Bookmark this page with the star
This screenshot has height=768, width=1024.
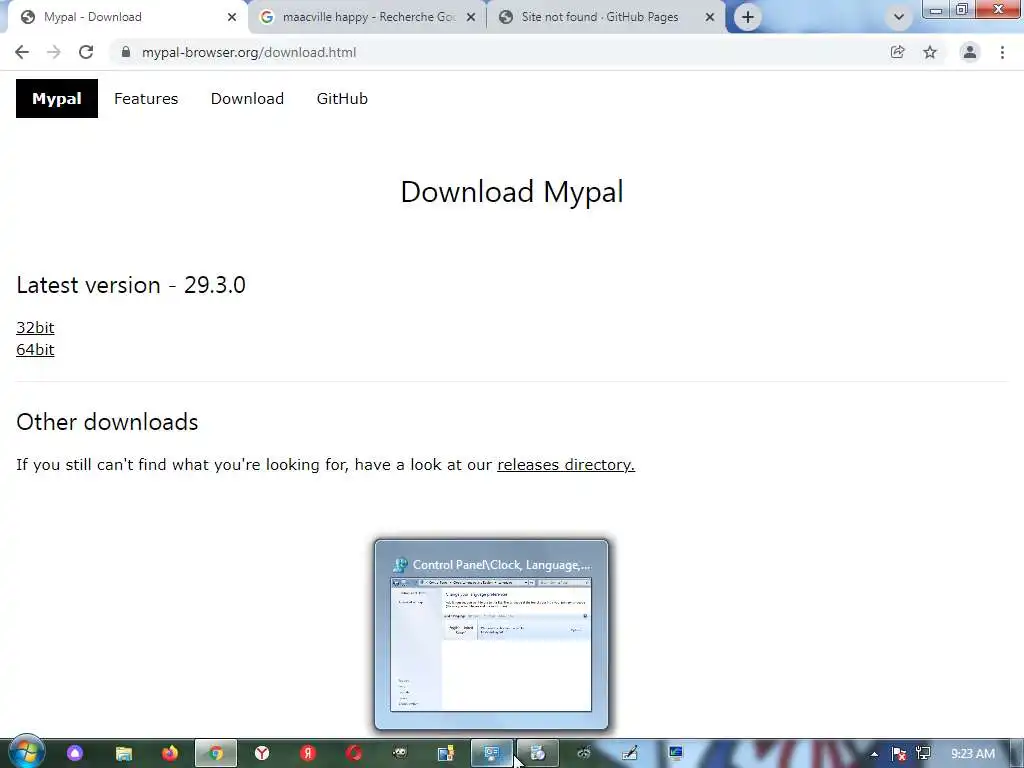(930, 52)
